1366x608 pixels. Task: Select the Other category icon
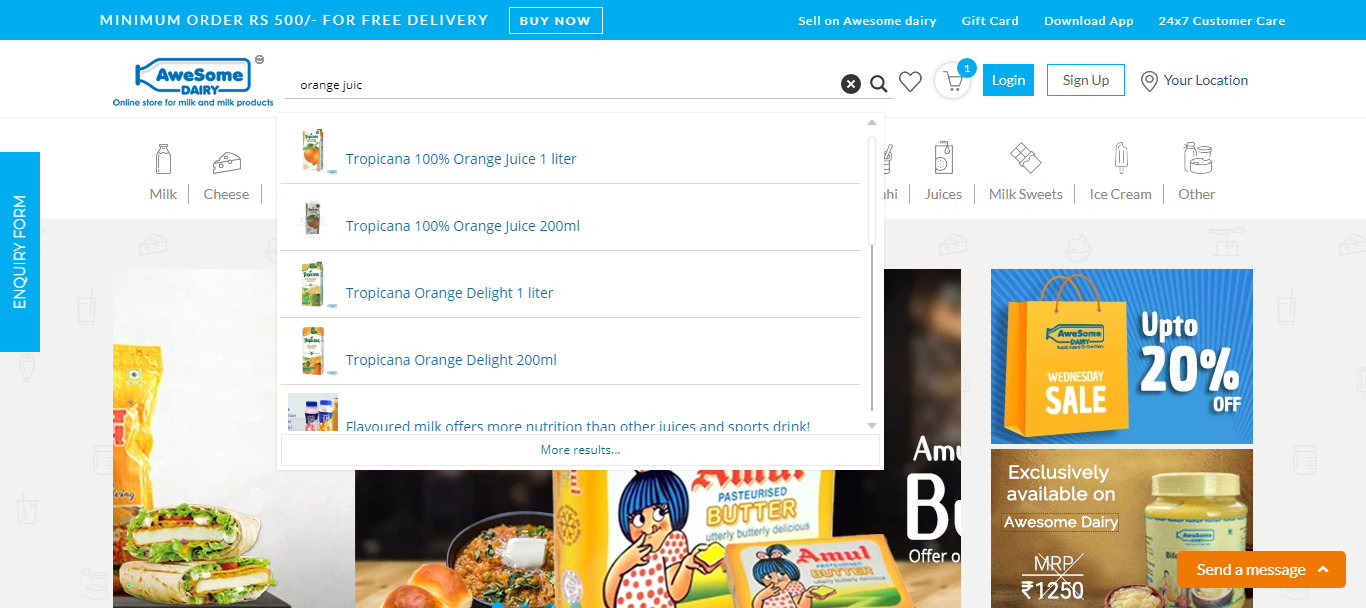pyautogui.click(x=1197, y=158)
